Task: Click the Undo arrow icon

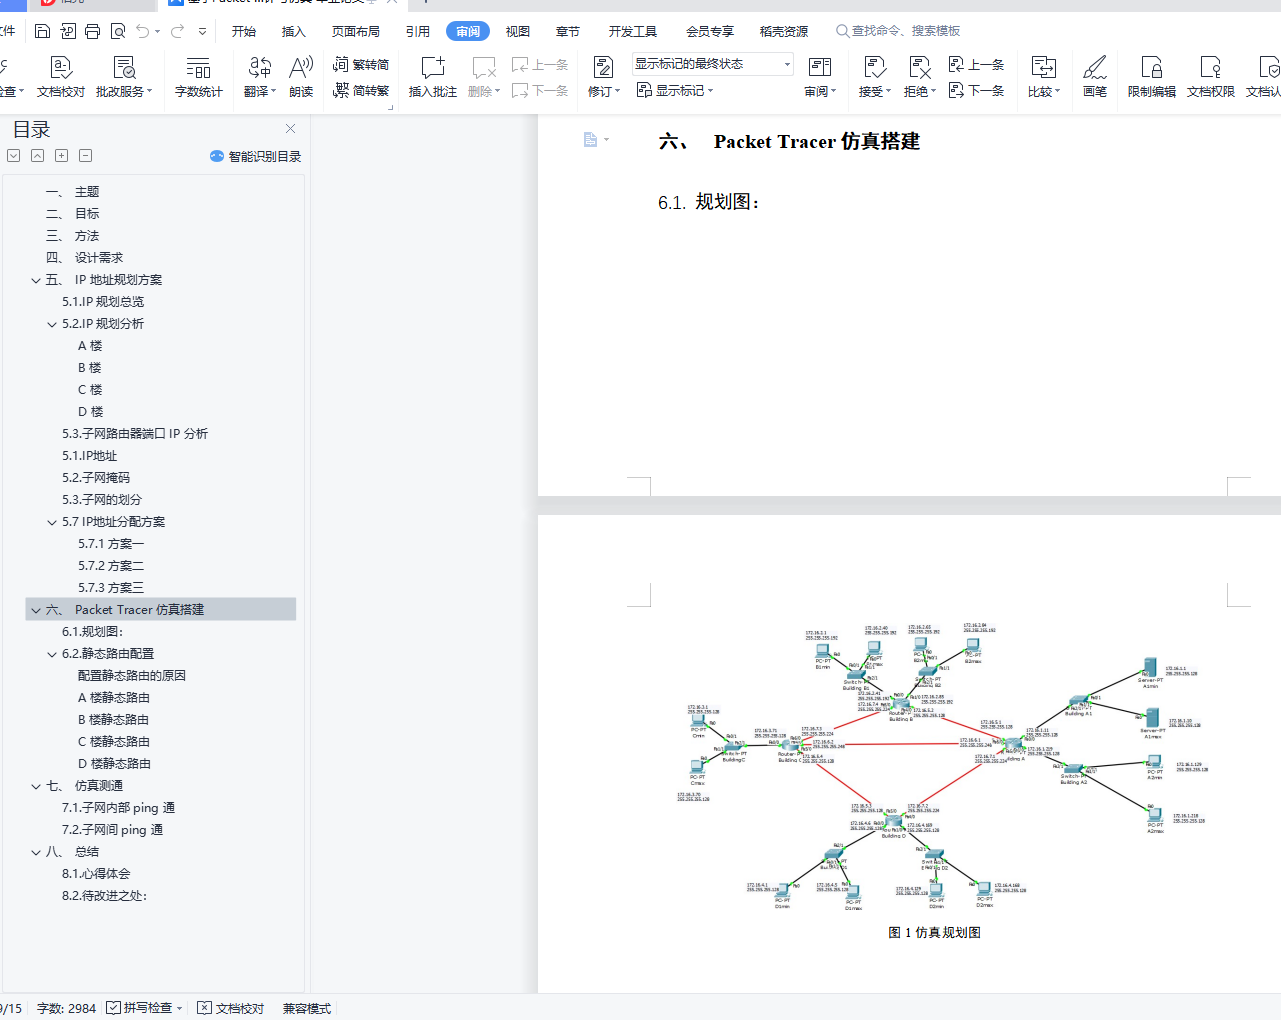Action: [x=143, y=31]
